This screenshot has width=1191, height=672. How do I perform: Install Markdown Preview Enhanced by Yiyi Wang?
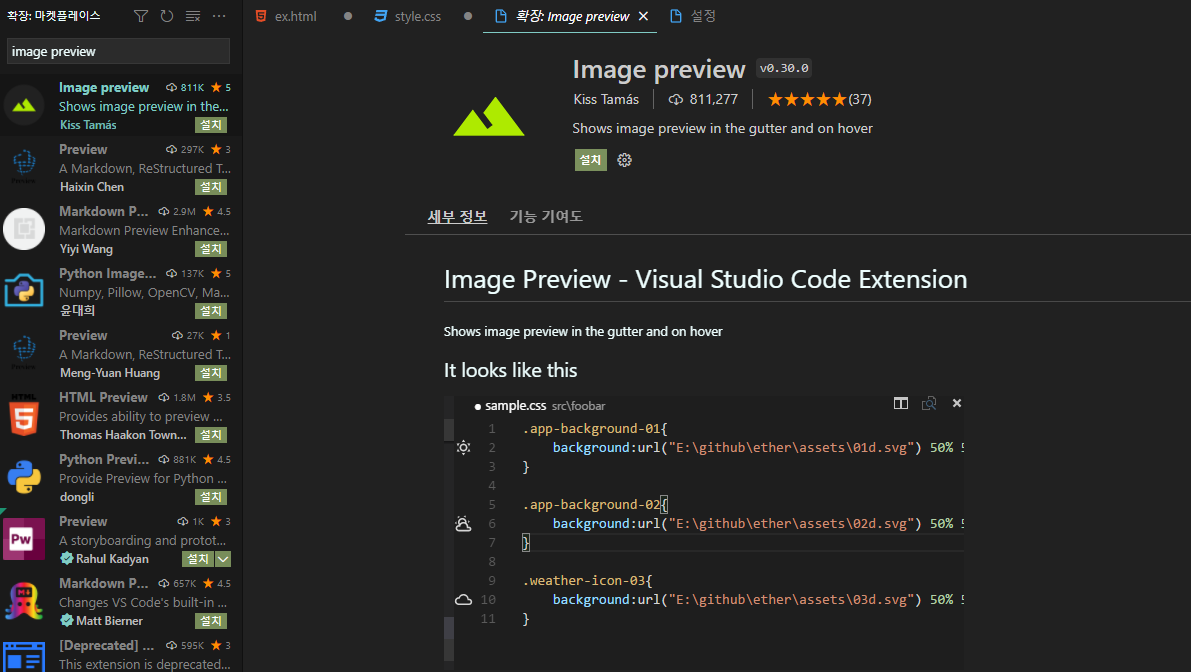coord(211,249)
